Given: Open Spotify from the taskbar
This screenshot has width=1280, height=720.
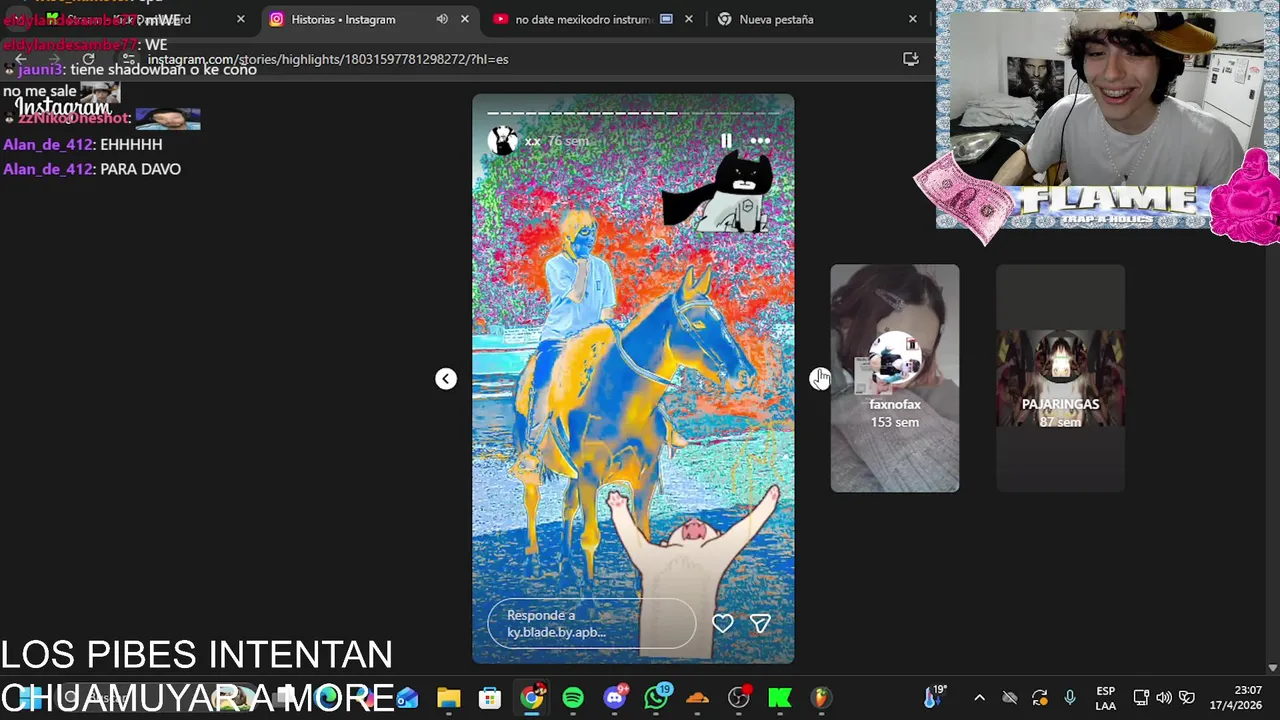Looking at the screenshot, I should (573, 698).
